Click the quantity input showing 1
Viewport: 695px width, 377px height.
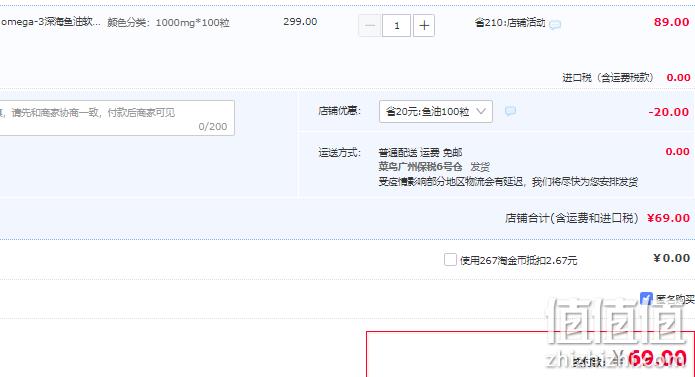(397, 25)
